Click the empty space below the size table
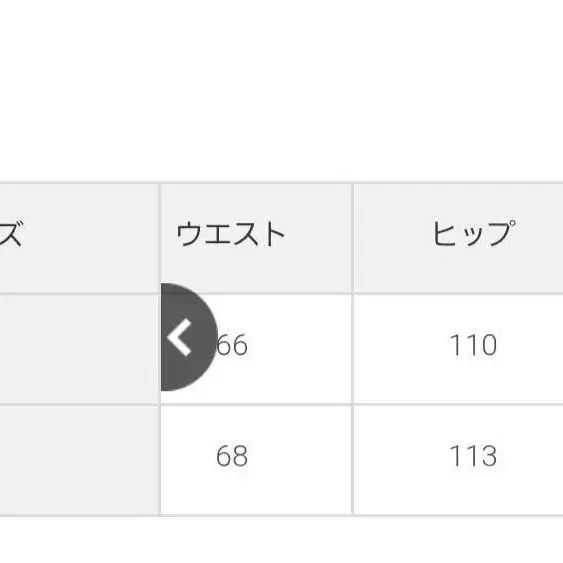The image size is (563, 563). coord(282,540)
